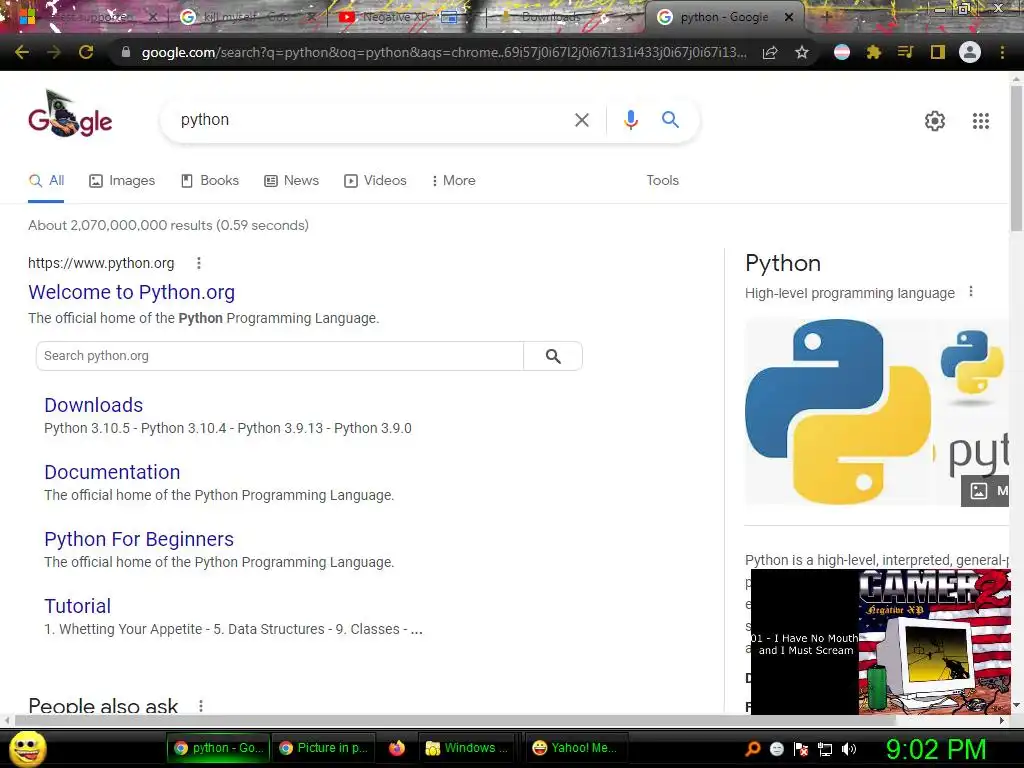Open the Chrome three-dot menu
This screenshot has height=768, width=1024.
[1002, 52]
